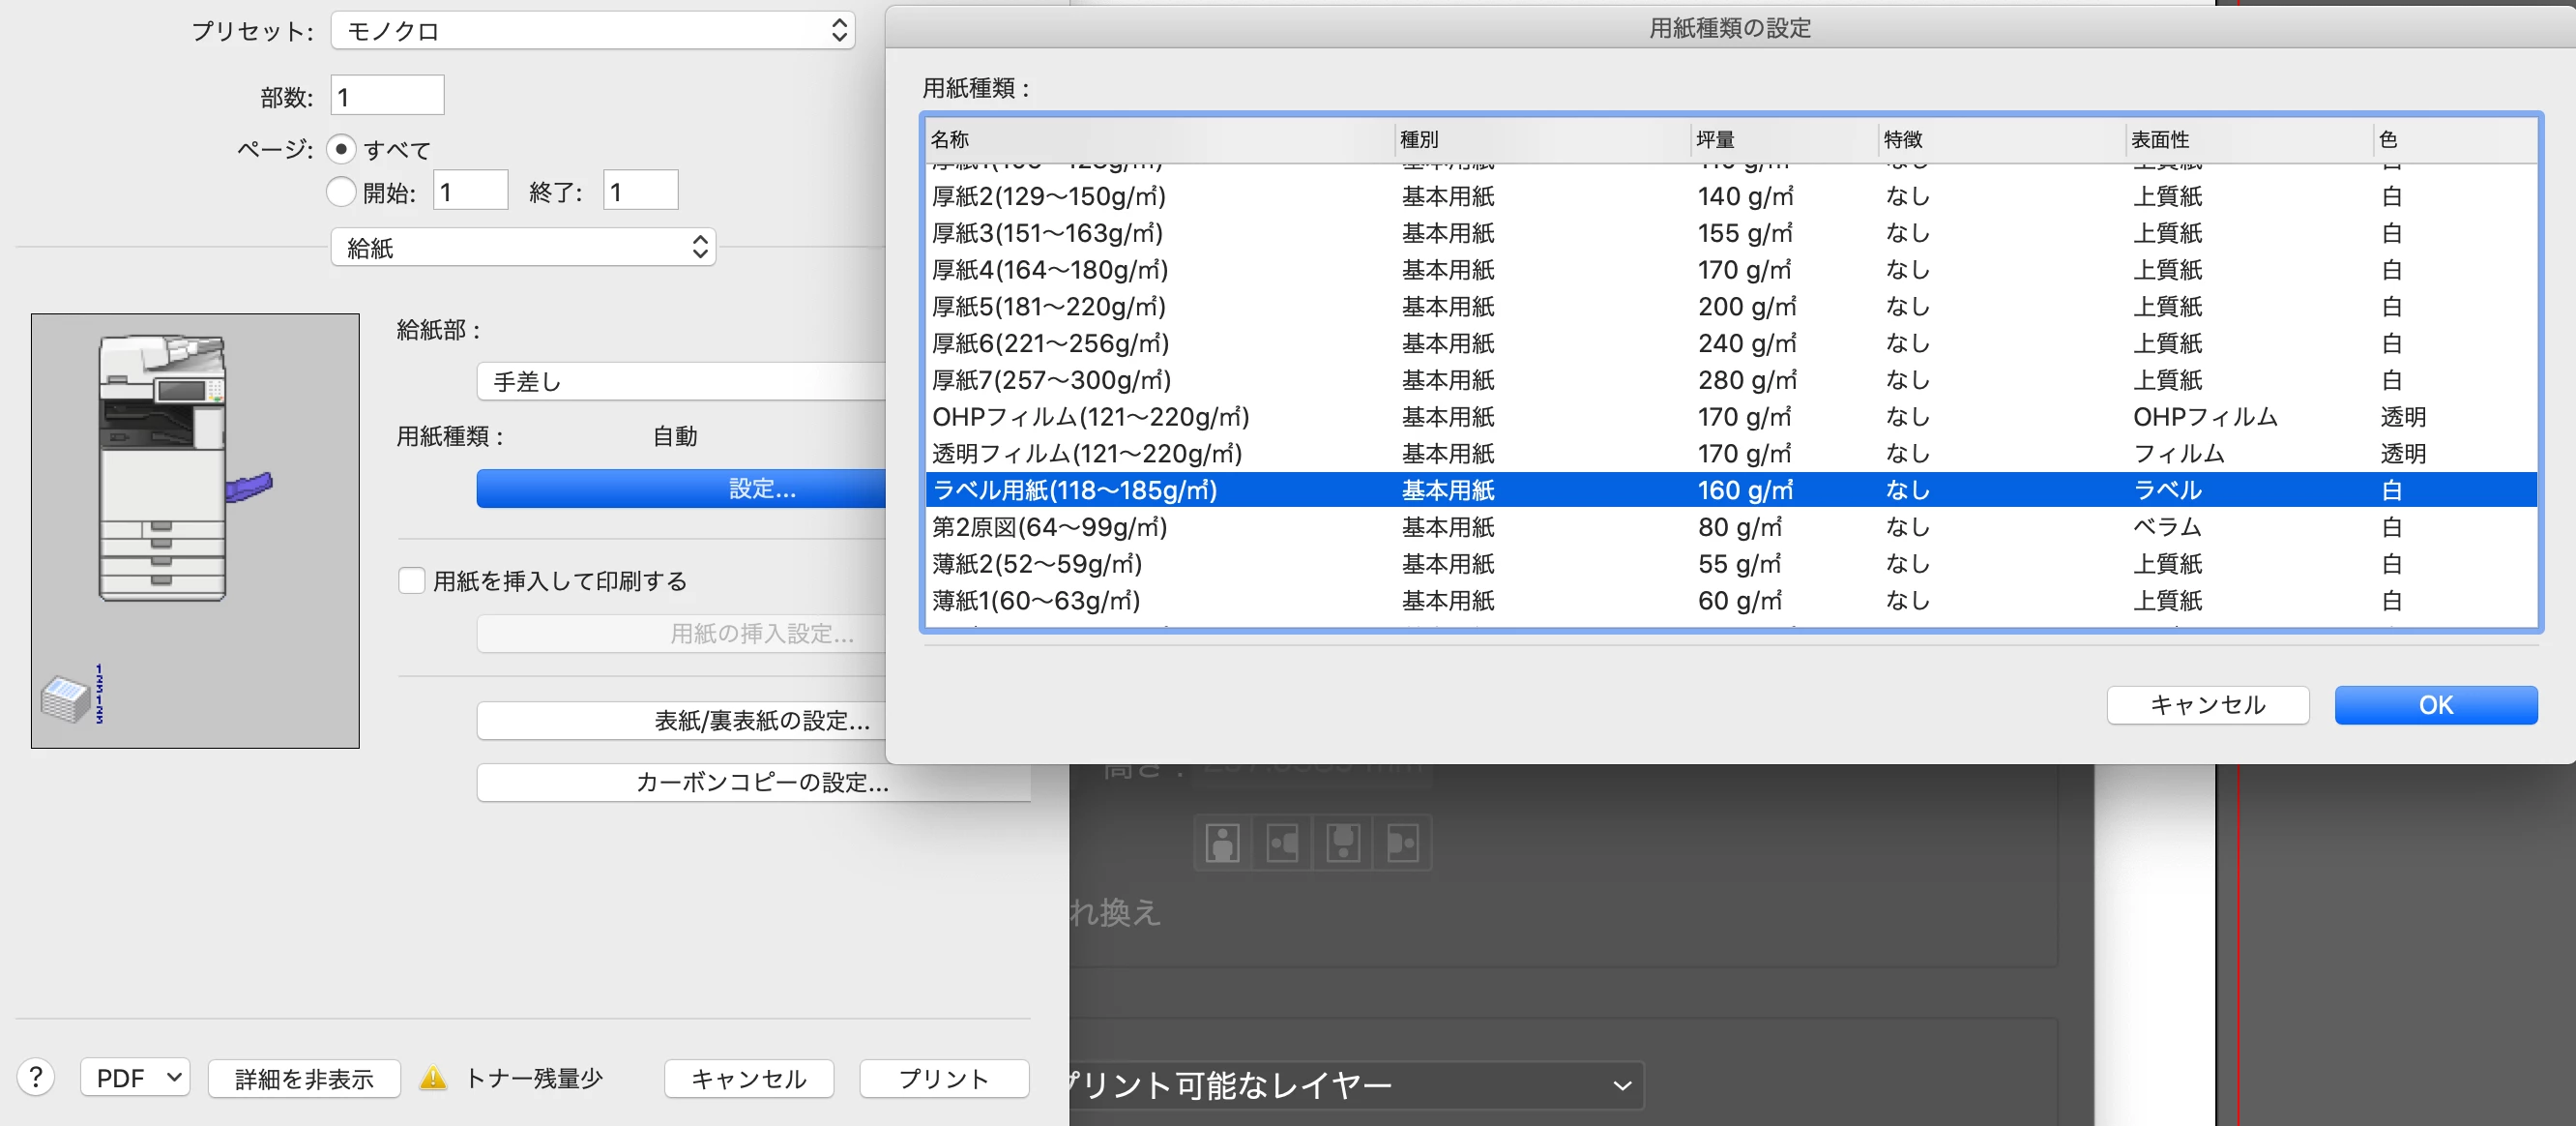
Task: Open the プリセット モノクロ dropdown
Action: coord(592,31)
